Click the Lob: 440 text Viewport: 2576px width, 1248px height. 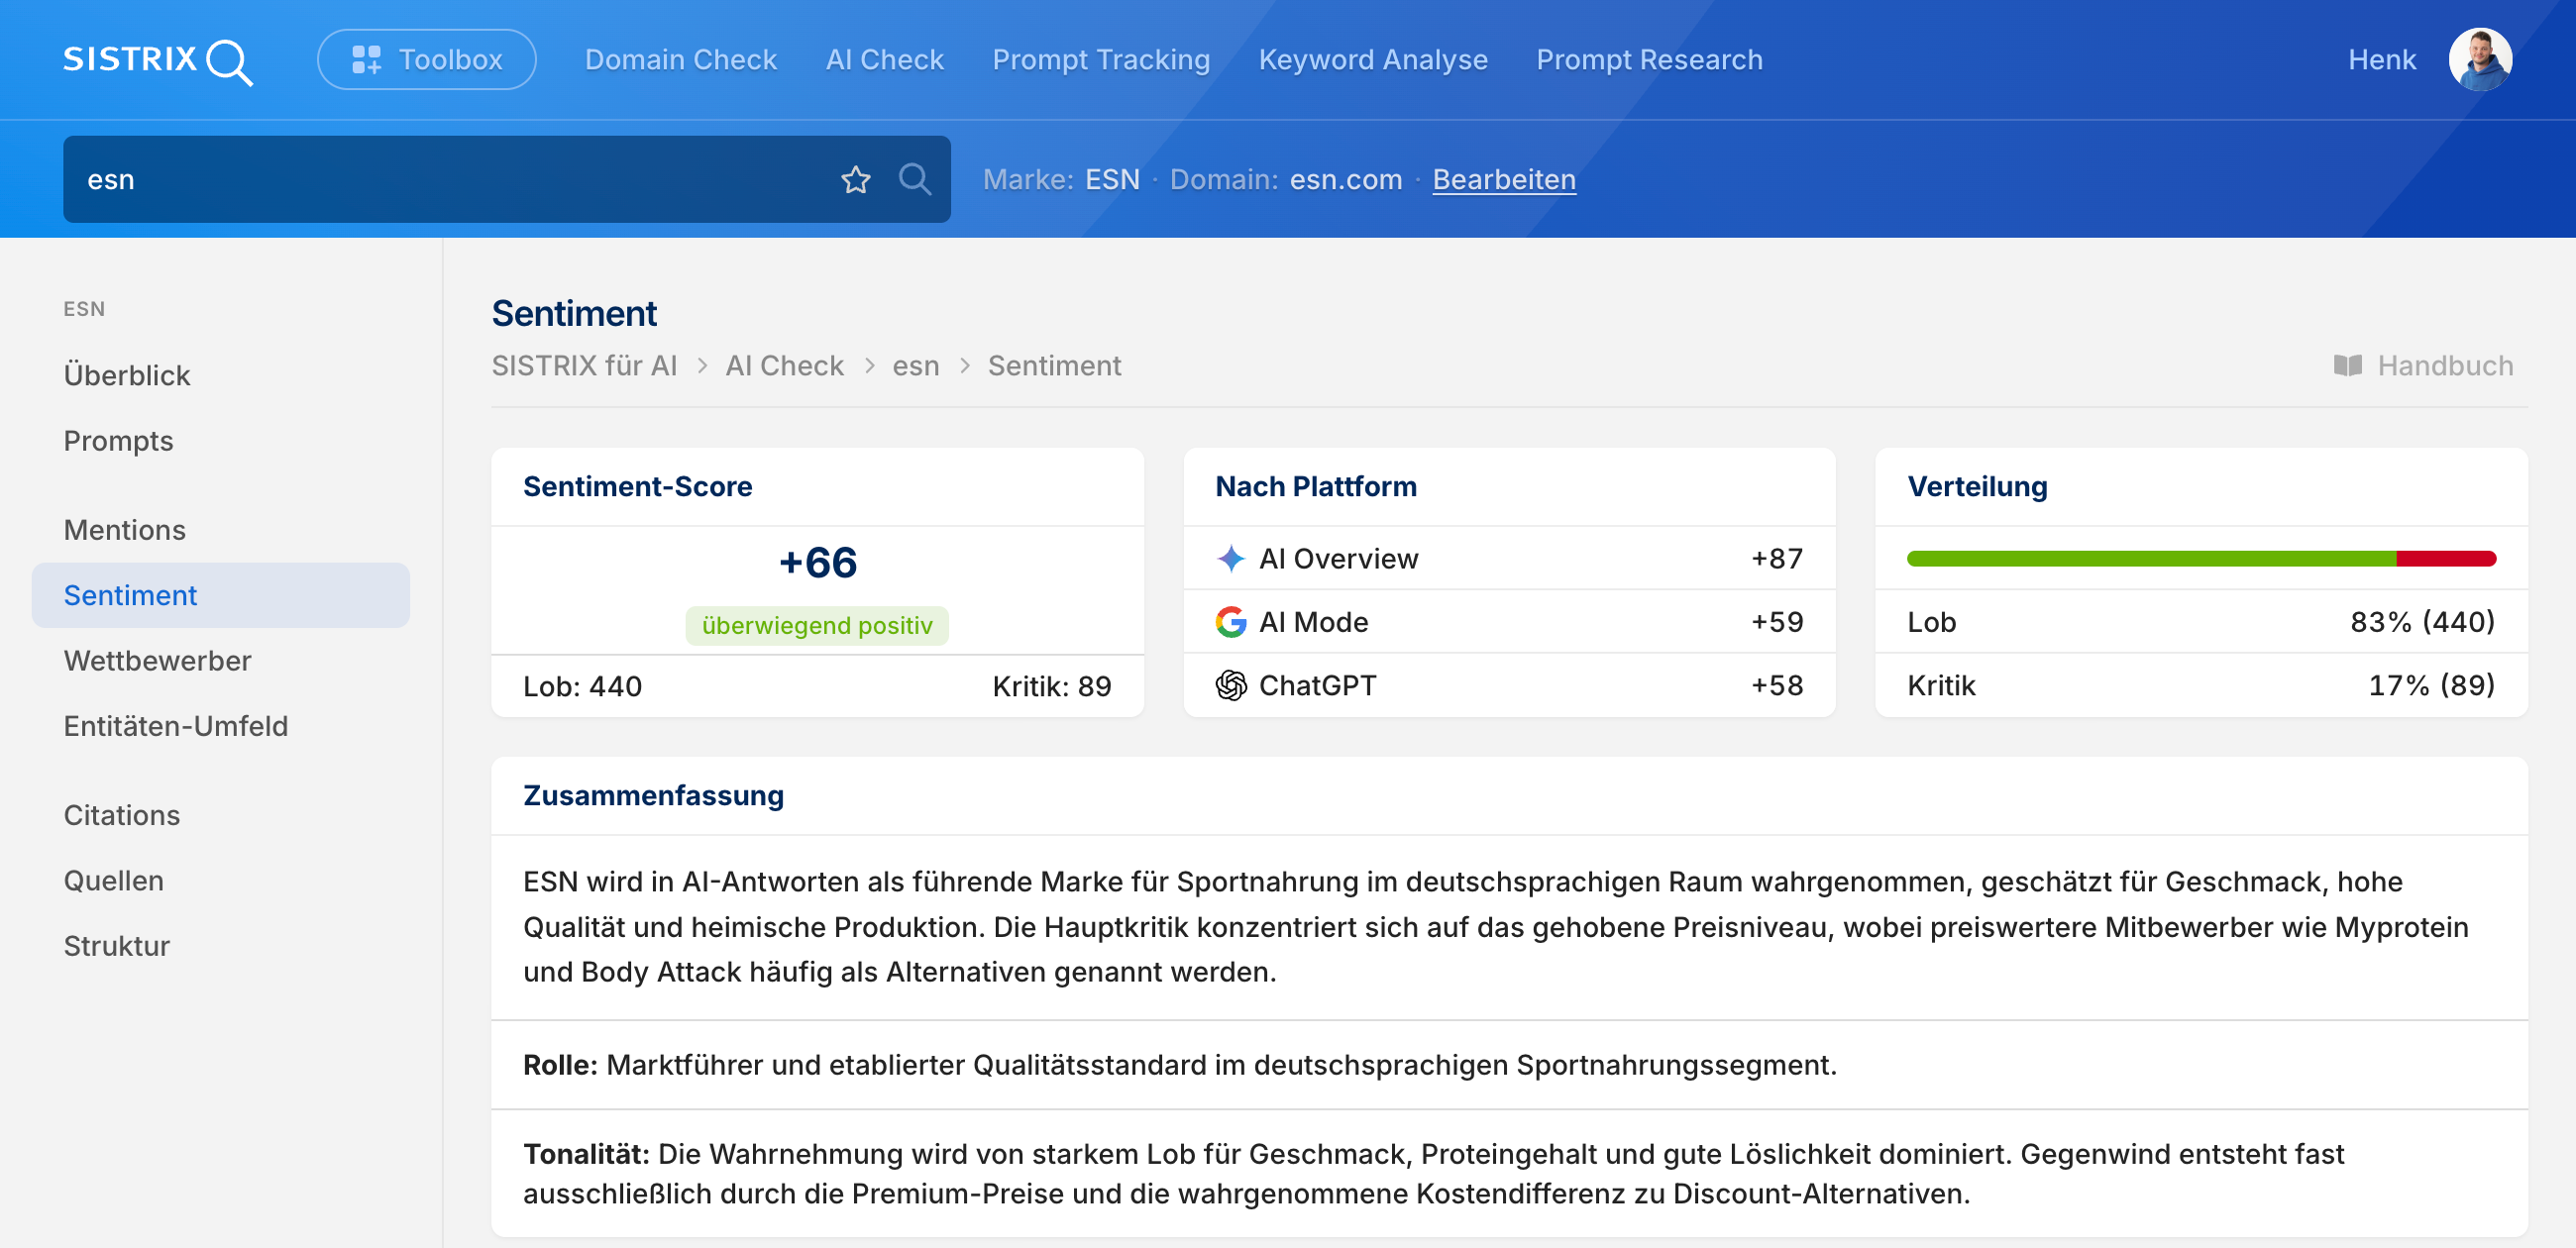point(582,687)
